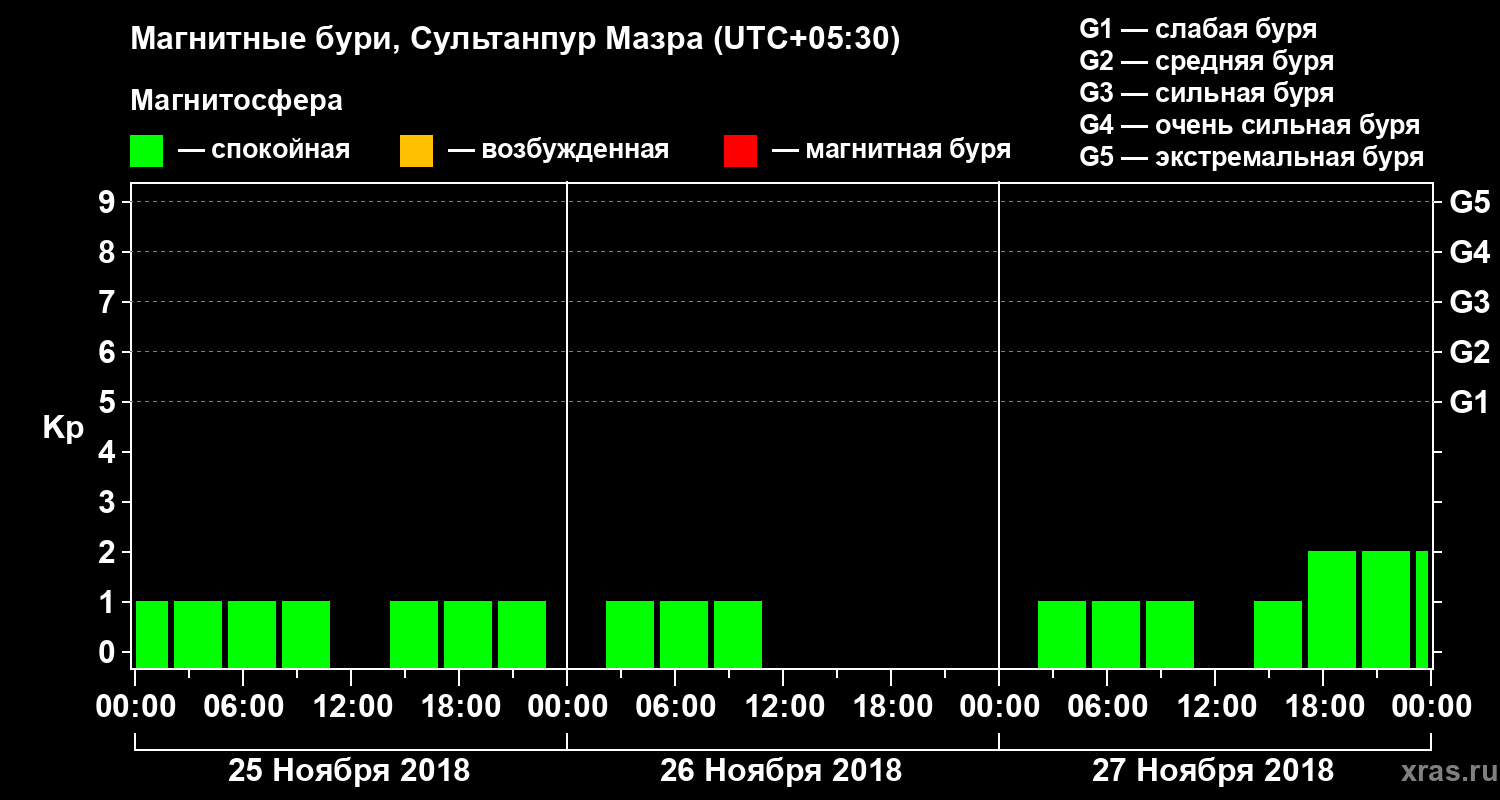
Task: Click the orange 'возбужденная' legend swatch
Action: [416, 151]
